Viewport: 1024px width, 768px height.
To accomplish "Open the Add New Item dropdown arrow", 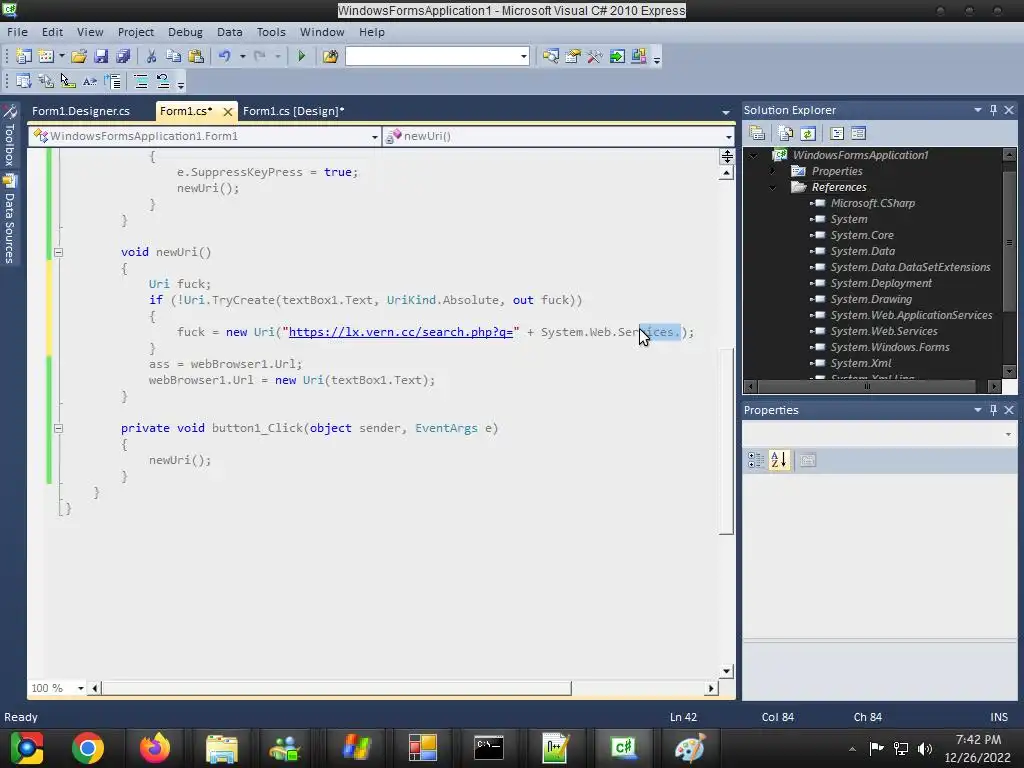I will coord(61,56).
